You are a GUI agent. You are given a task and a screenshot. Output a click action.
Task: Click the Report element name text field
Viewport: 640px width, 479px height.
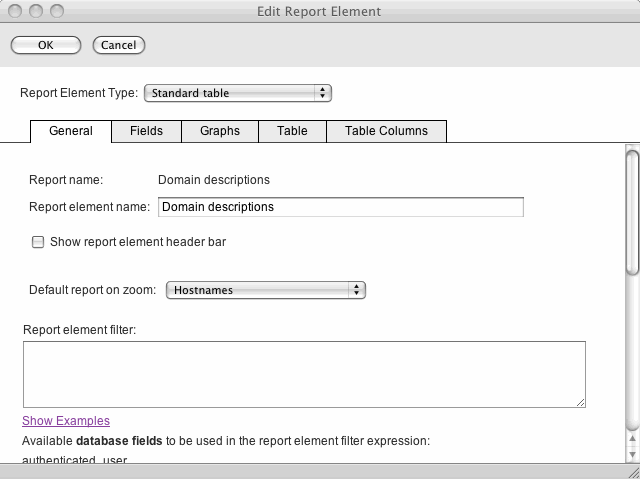point(340,207)
